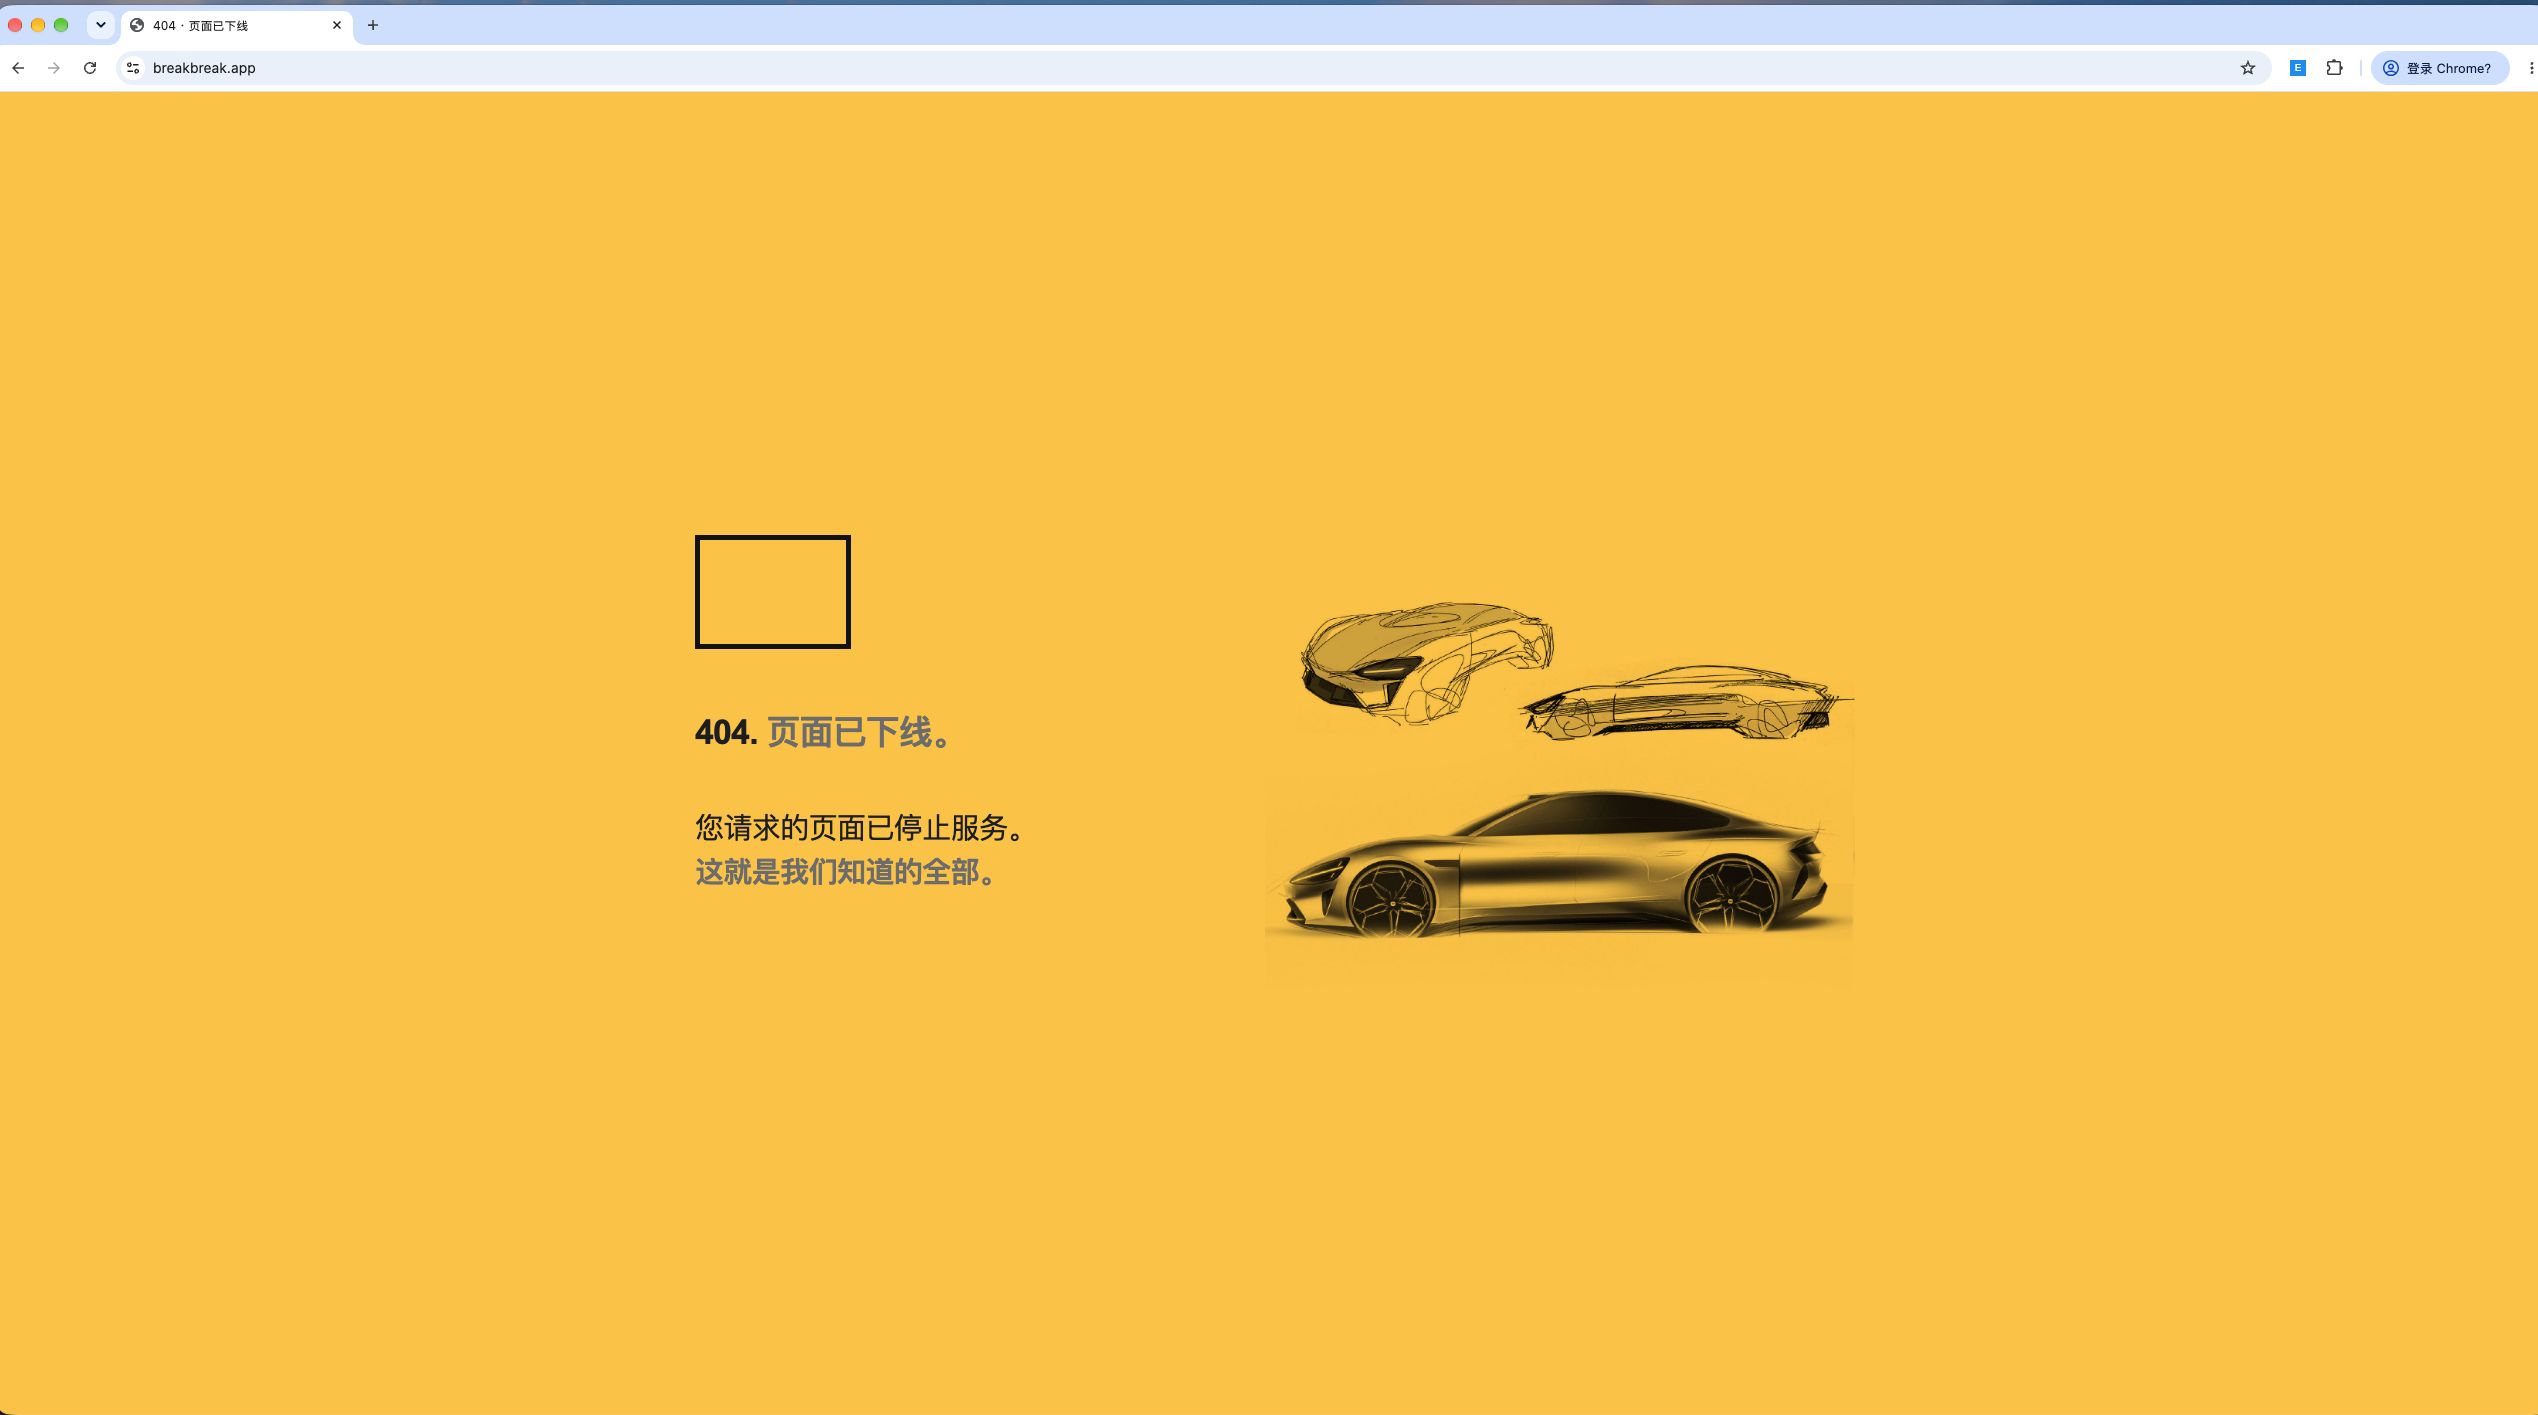Minimize window with yellow button

38,25
